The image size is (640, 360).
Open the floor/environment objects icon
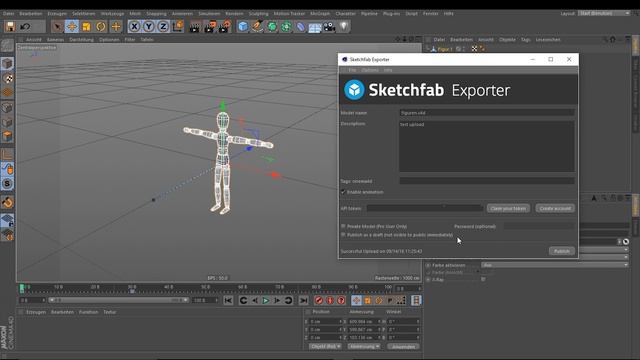click(x=315, y=27)
